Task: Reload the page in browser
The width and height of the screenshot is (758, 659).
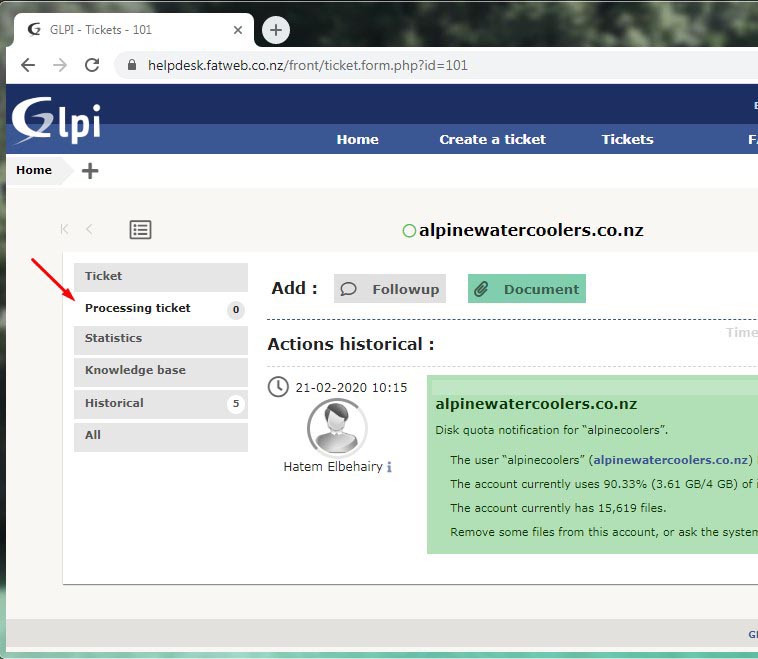Action: (92, 65)
